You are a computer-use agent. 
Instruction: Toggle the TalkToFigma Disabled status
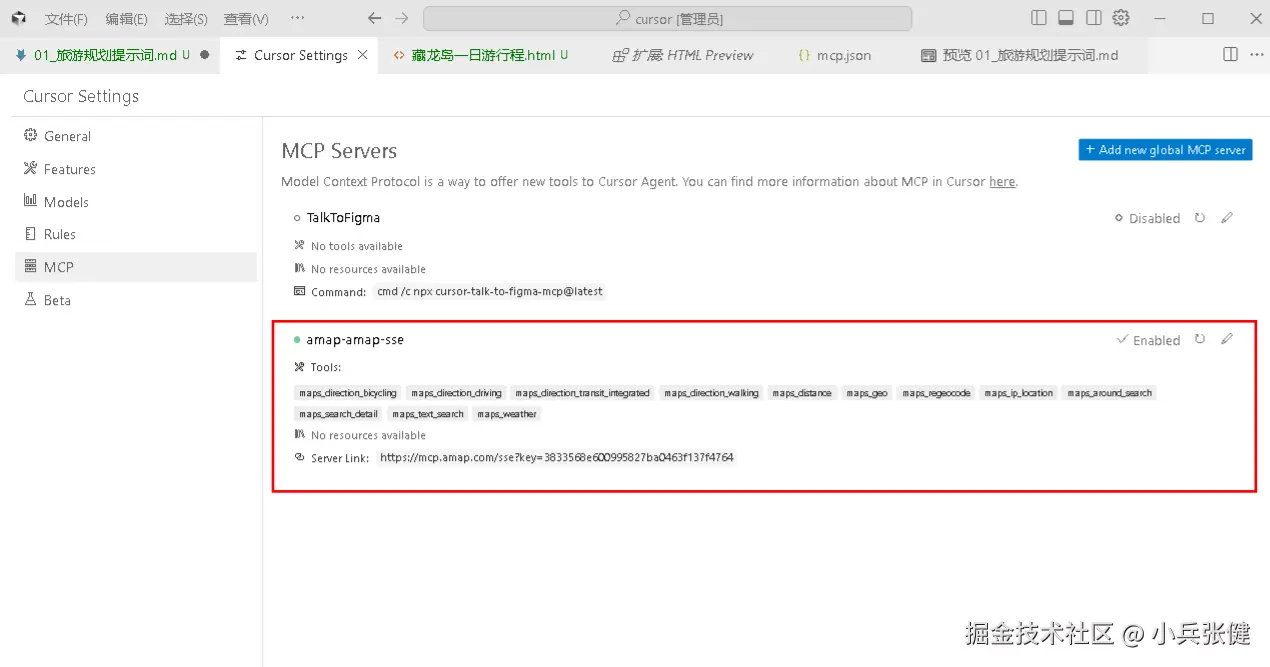pyautogui.click(x=1148, y=218)
